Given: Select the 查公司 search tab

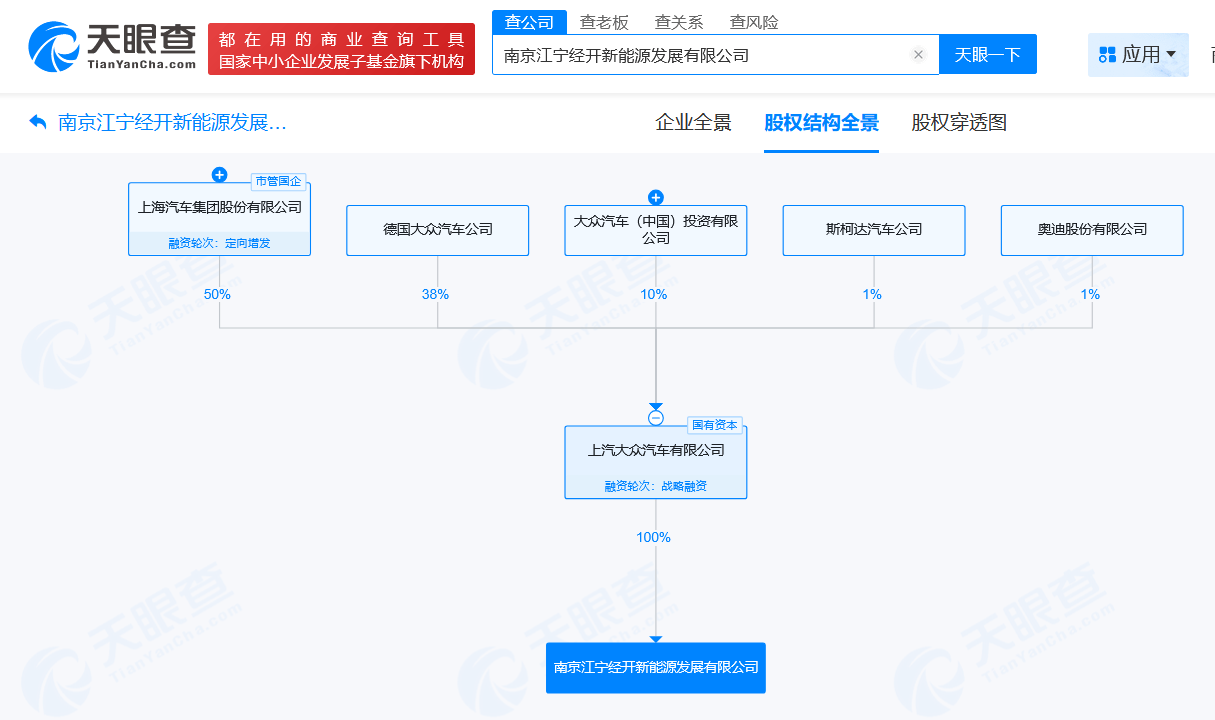Looking at the screenshot, I should (x=529, y=22).
